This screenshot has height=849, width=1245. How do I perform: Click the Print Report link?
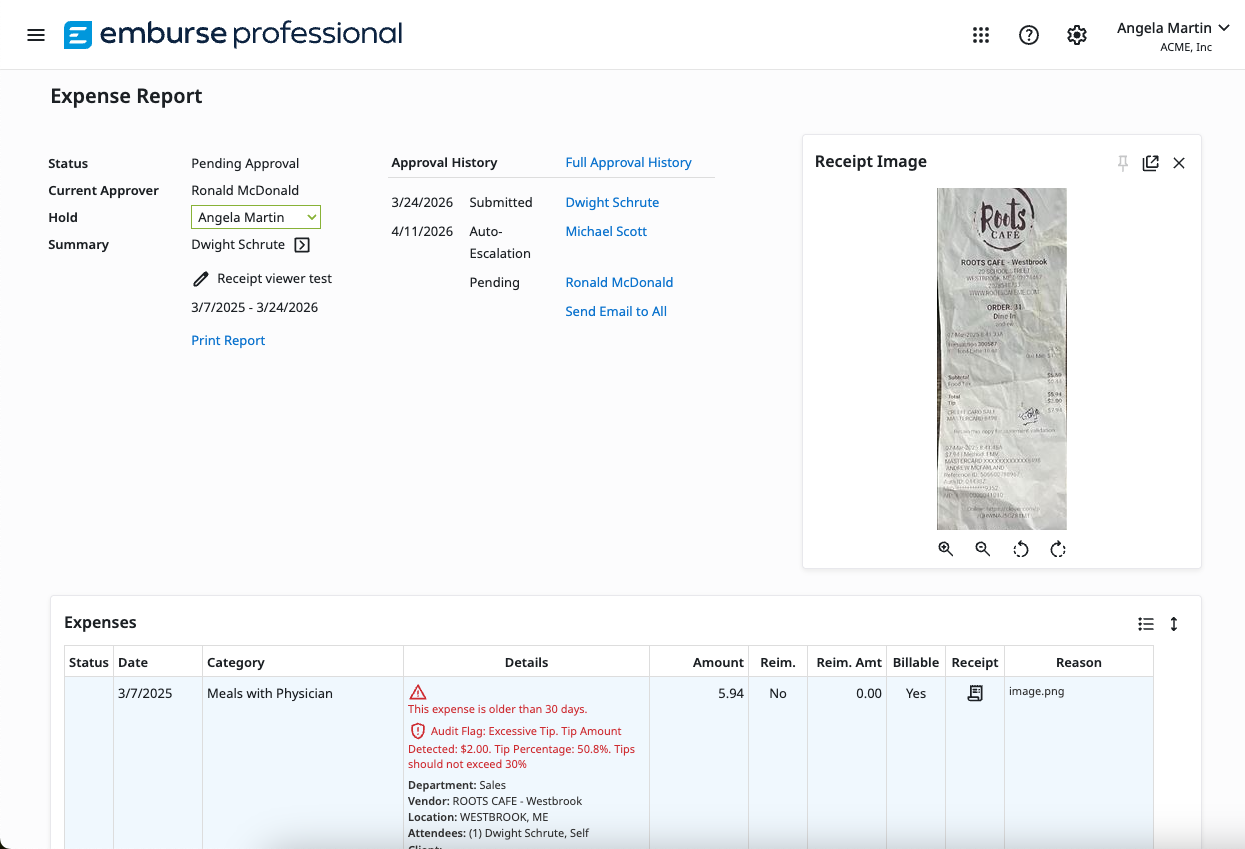coord(228,341)
